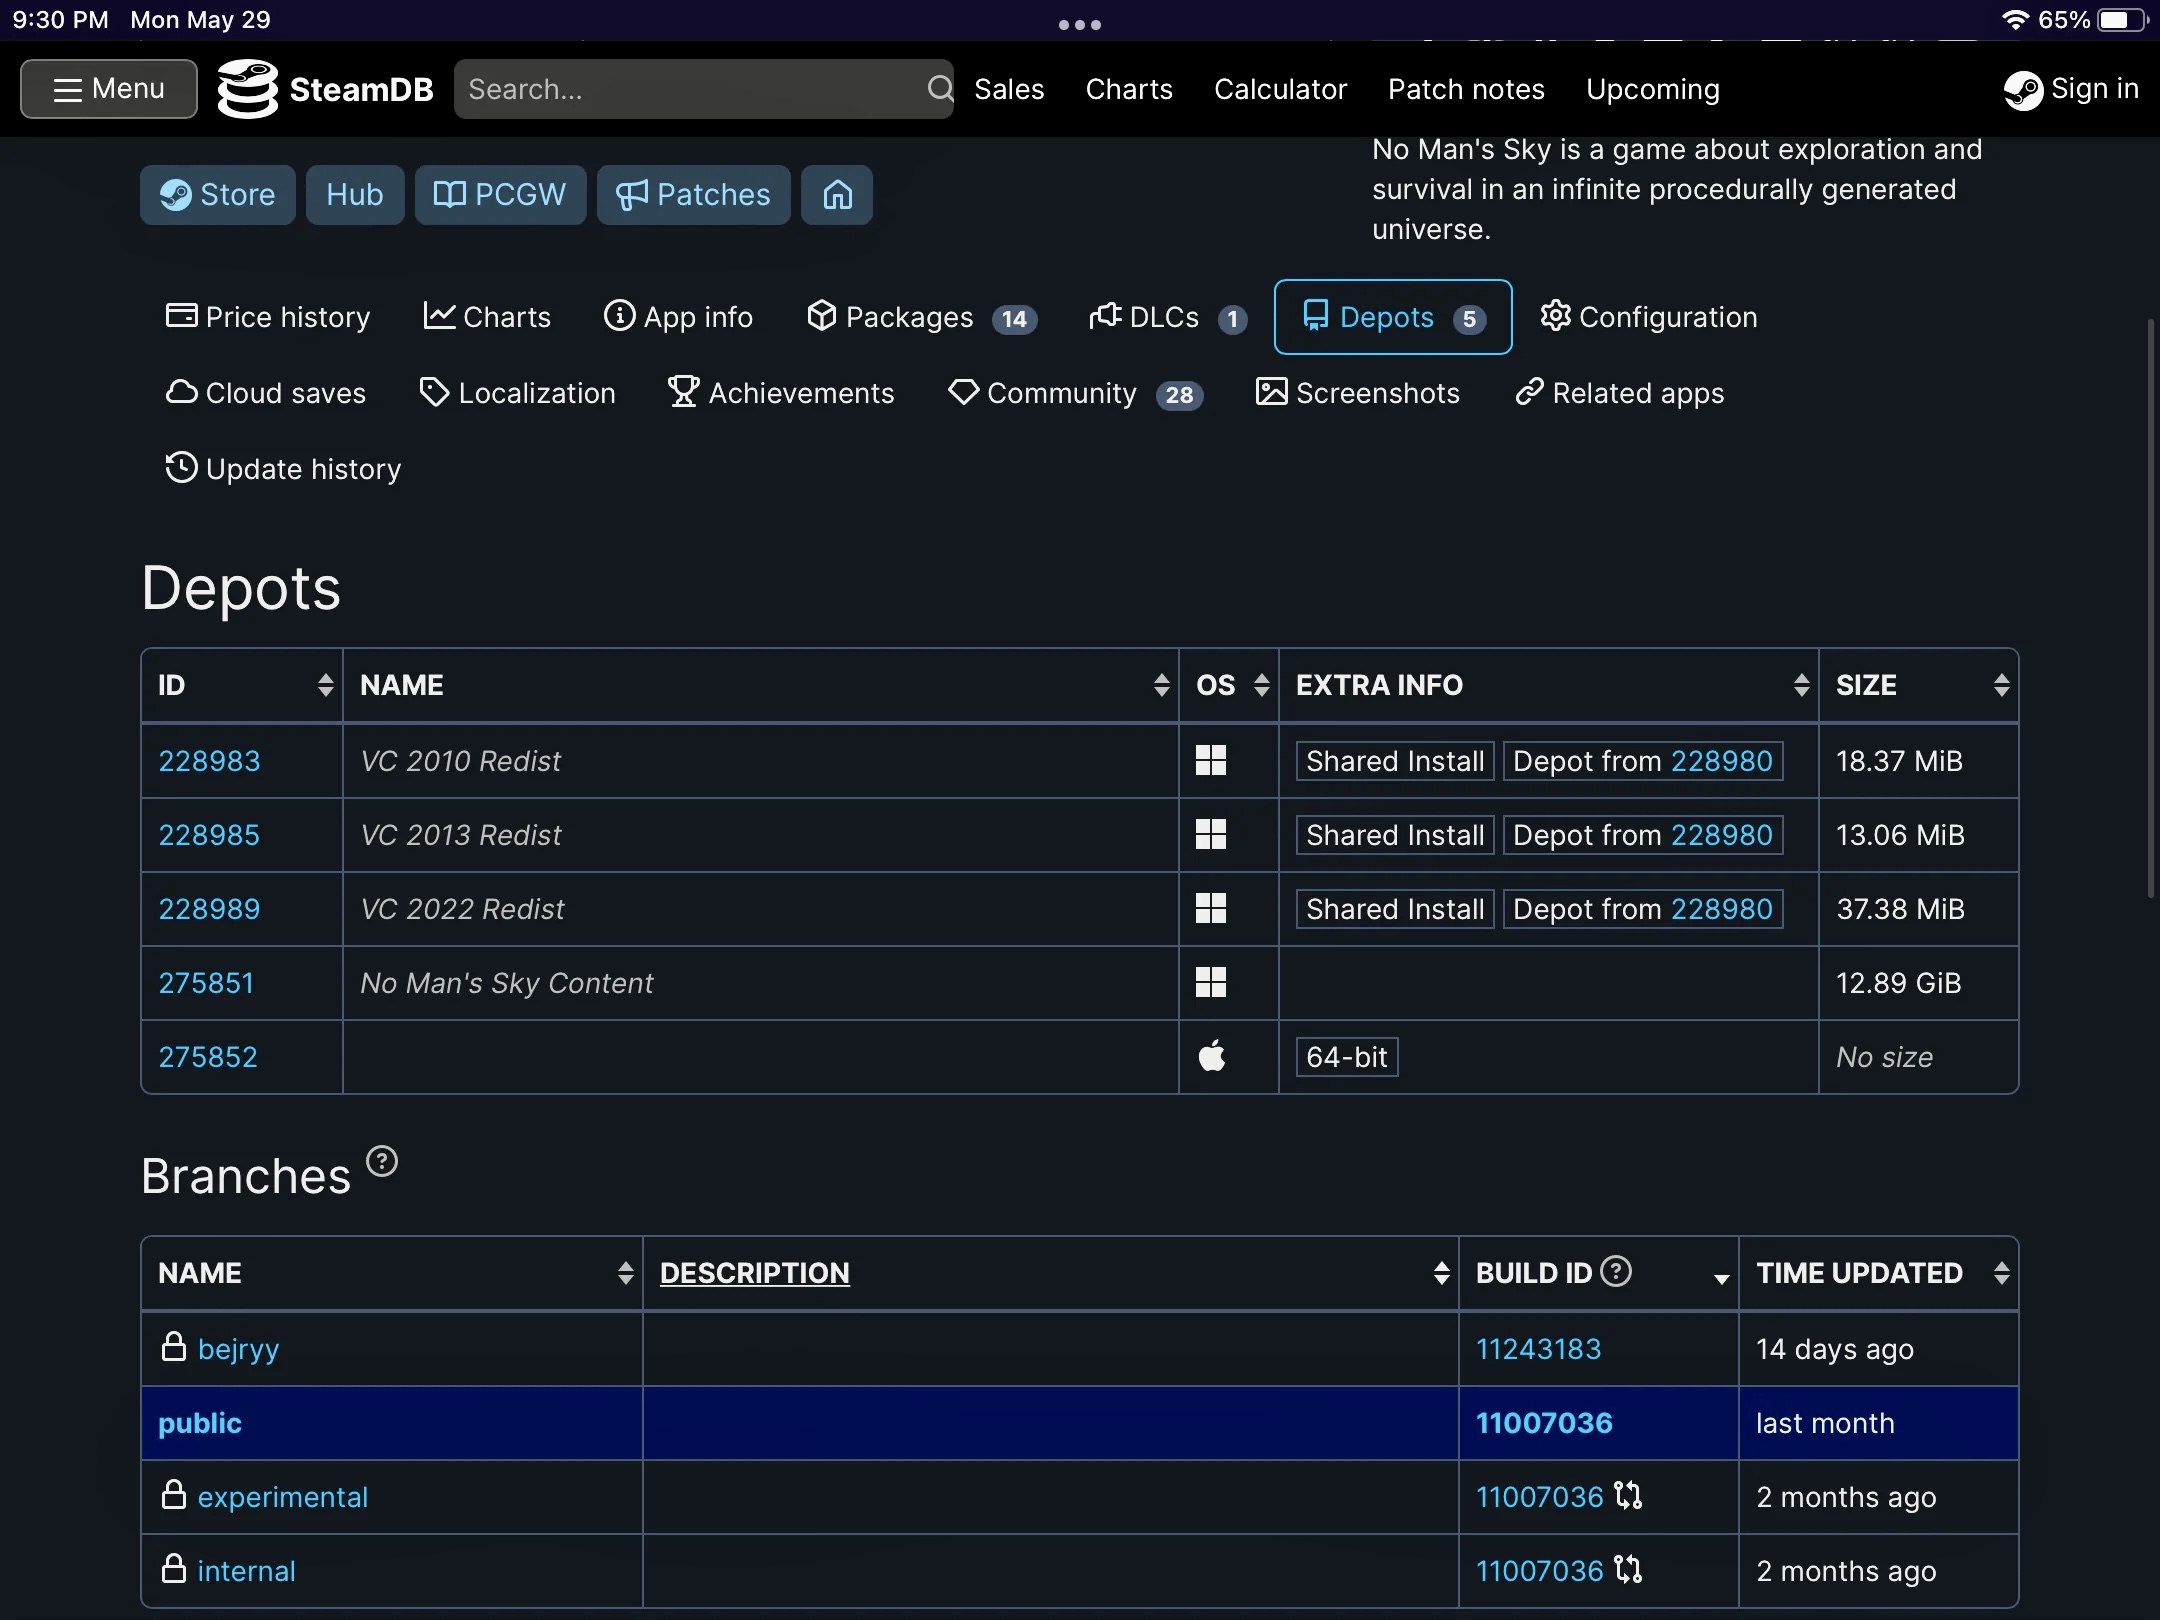The width and height of the screenshot is (2160, 1620).
Task: Sort depots by ID column
Action: pyautogui.click(x=242, y=685)
